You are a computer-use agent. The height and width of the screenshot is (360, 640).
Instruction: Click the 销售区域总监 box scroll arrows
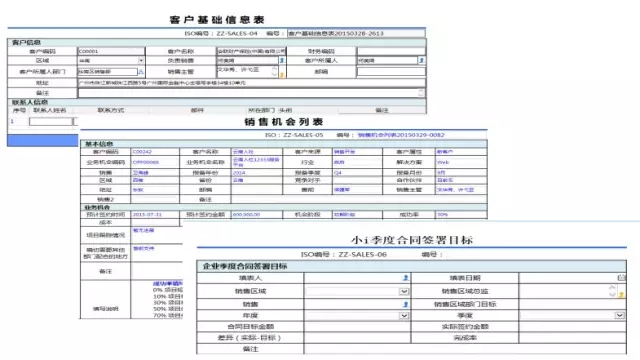tap(612, 291)
